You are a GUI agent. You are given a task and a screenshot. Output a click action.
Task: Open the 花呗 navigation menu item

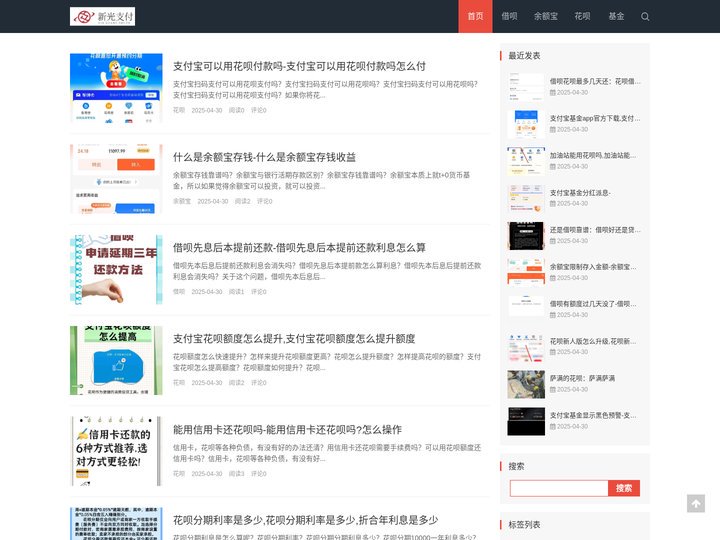click(582, 17)
